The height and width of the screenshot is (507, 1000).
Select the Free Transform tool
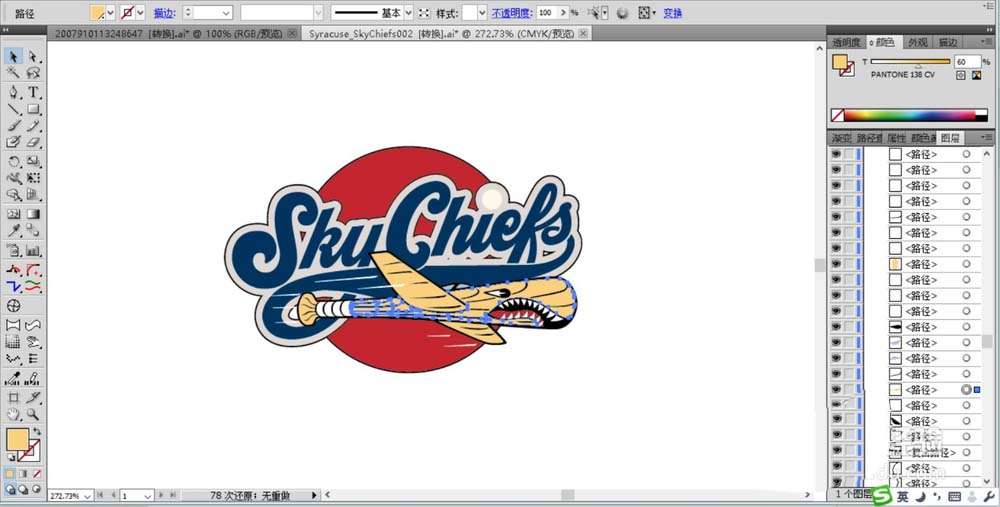(33, 179)
